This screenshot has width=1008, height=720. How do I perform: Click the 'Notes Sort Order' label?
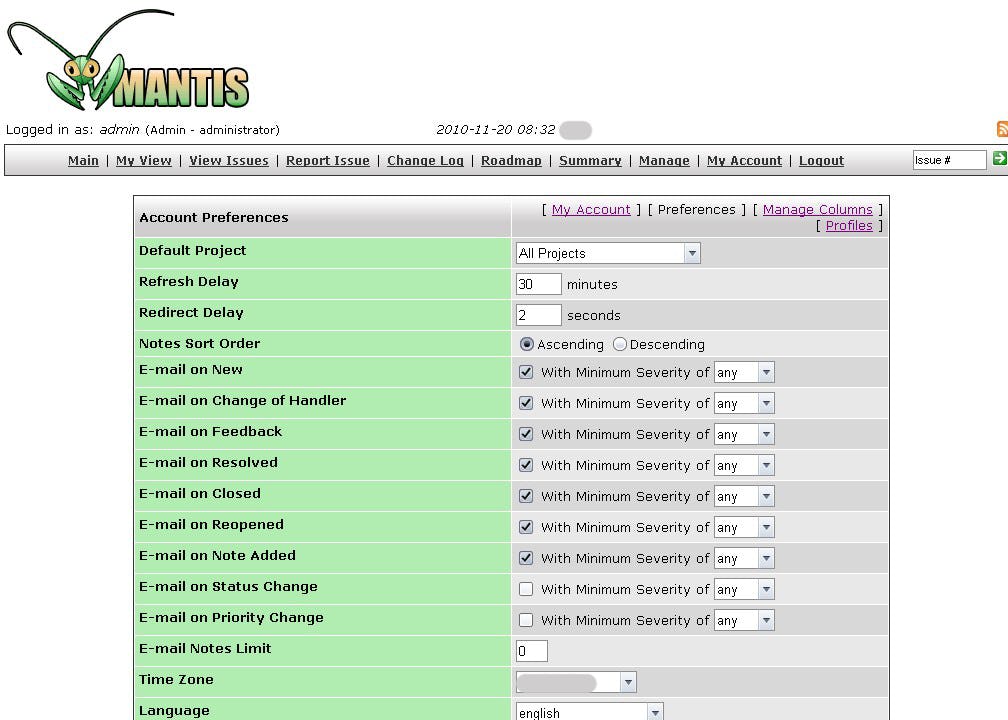coord(200,343)
